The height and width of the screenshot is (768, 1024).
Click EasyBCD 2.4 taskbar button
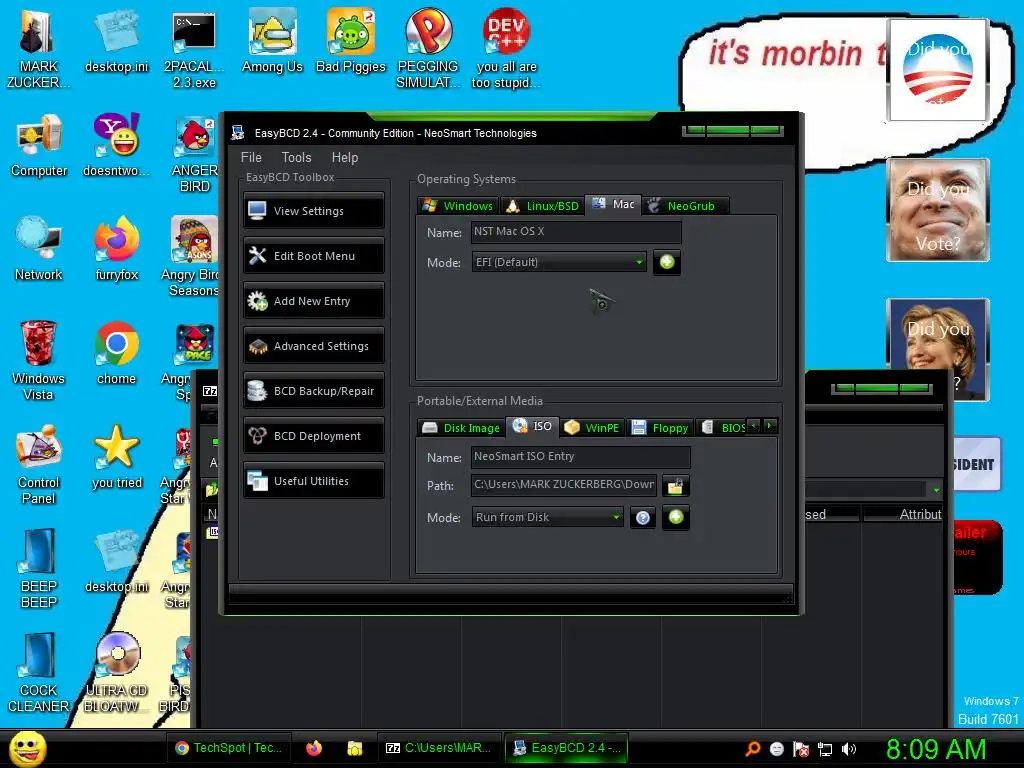click(566, 748)
